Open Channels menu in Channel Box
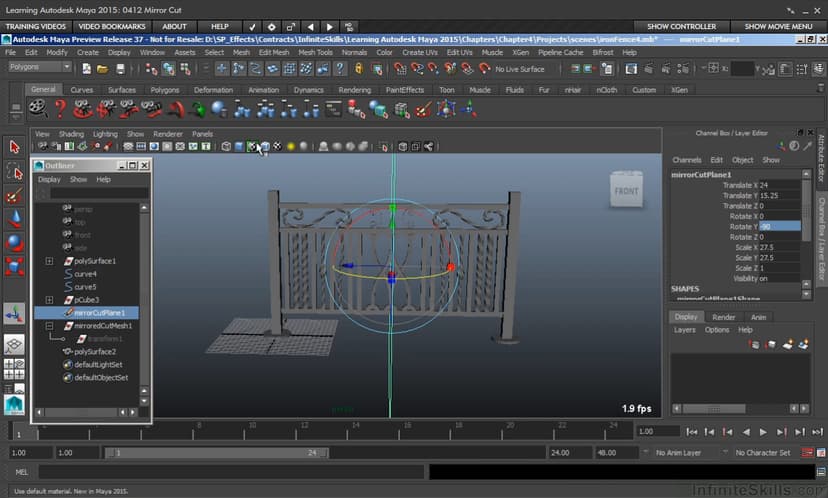The height and width of the screenshot is (498, 828). 686,159
